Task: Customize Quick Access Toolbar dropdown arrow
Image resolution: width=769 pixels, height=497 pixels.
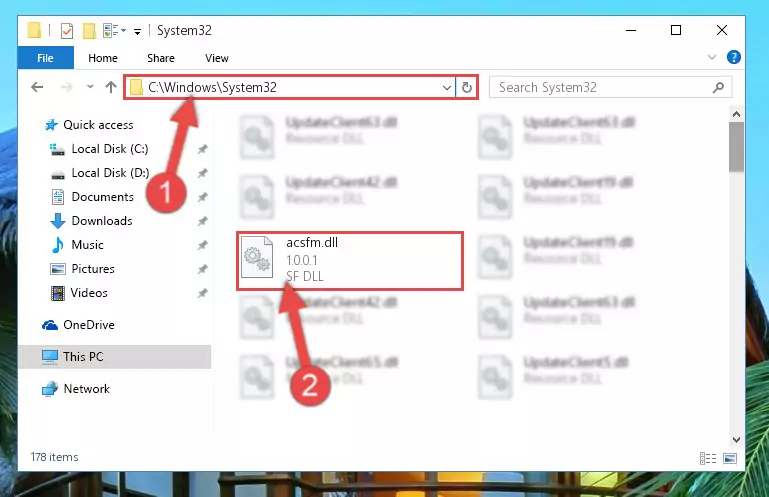Action: (138, 32)
